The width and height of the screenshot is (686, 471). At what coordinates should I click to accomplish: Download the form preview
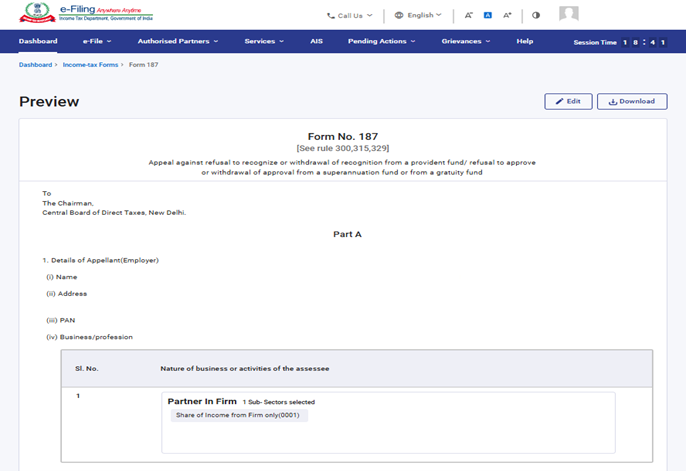coord(632,101)
